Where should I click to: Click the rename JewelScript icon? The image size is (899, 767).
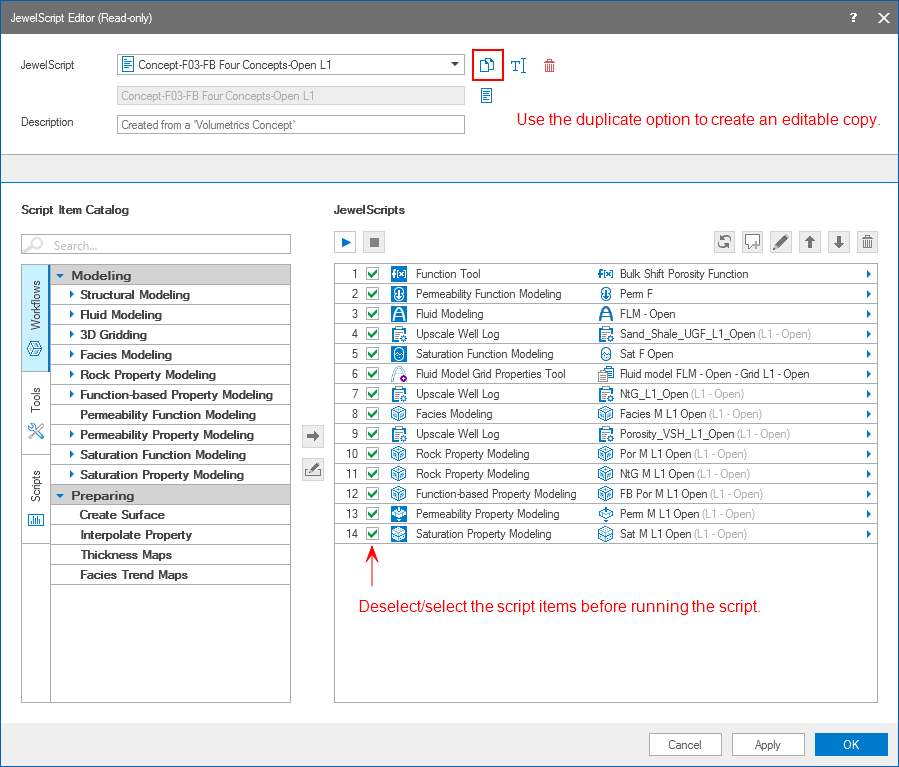[x=518, y=65]
